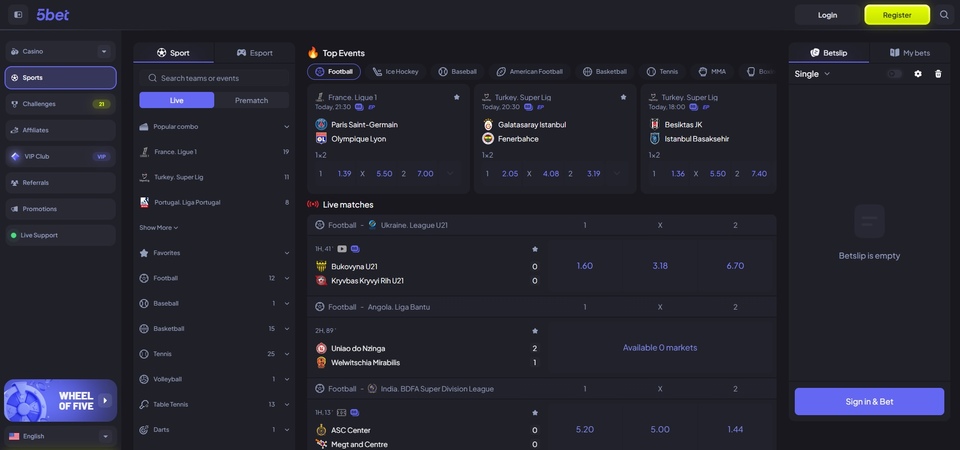Filter top events by American Football
Viewport: 960px width, 450px height.
click(529, 72)
